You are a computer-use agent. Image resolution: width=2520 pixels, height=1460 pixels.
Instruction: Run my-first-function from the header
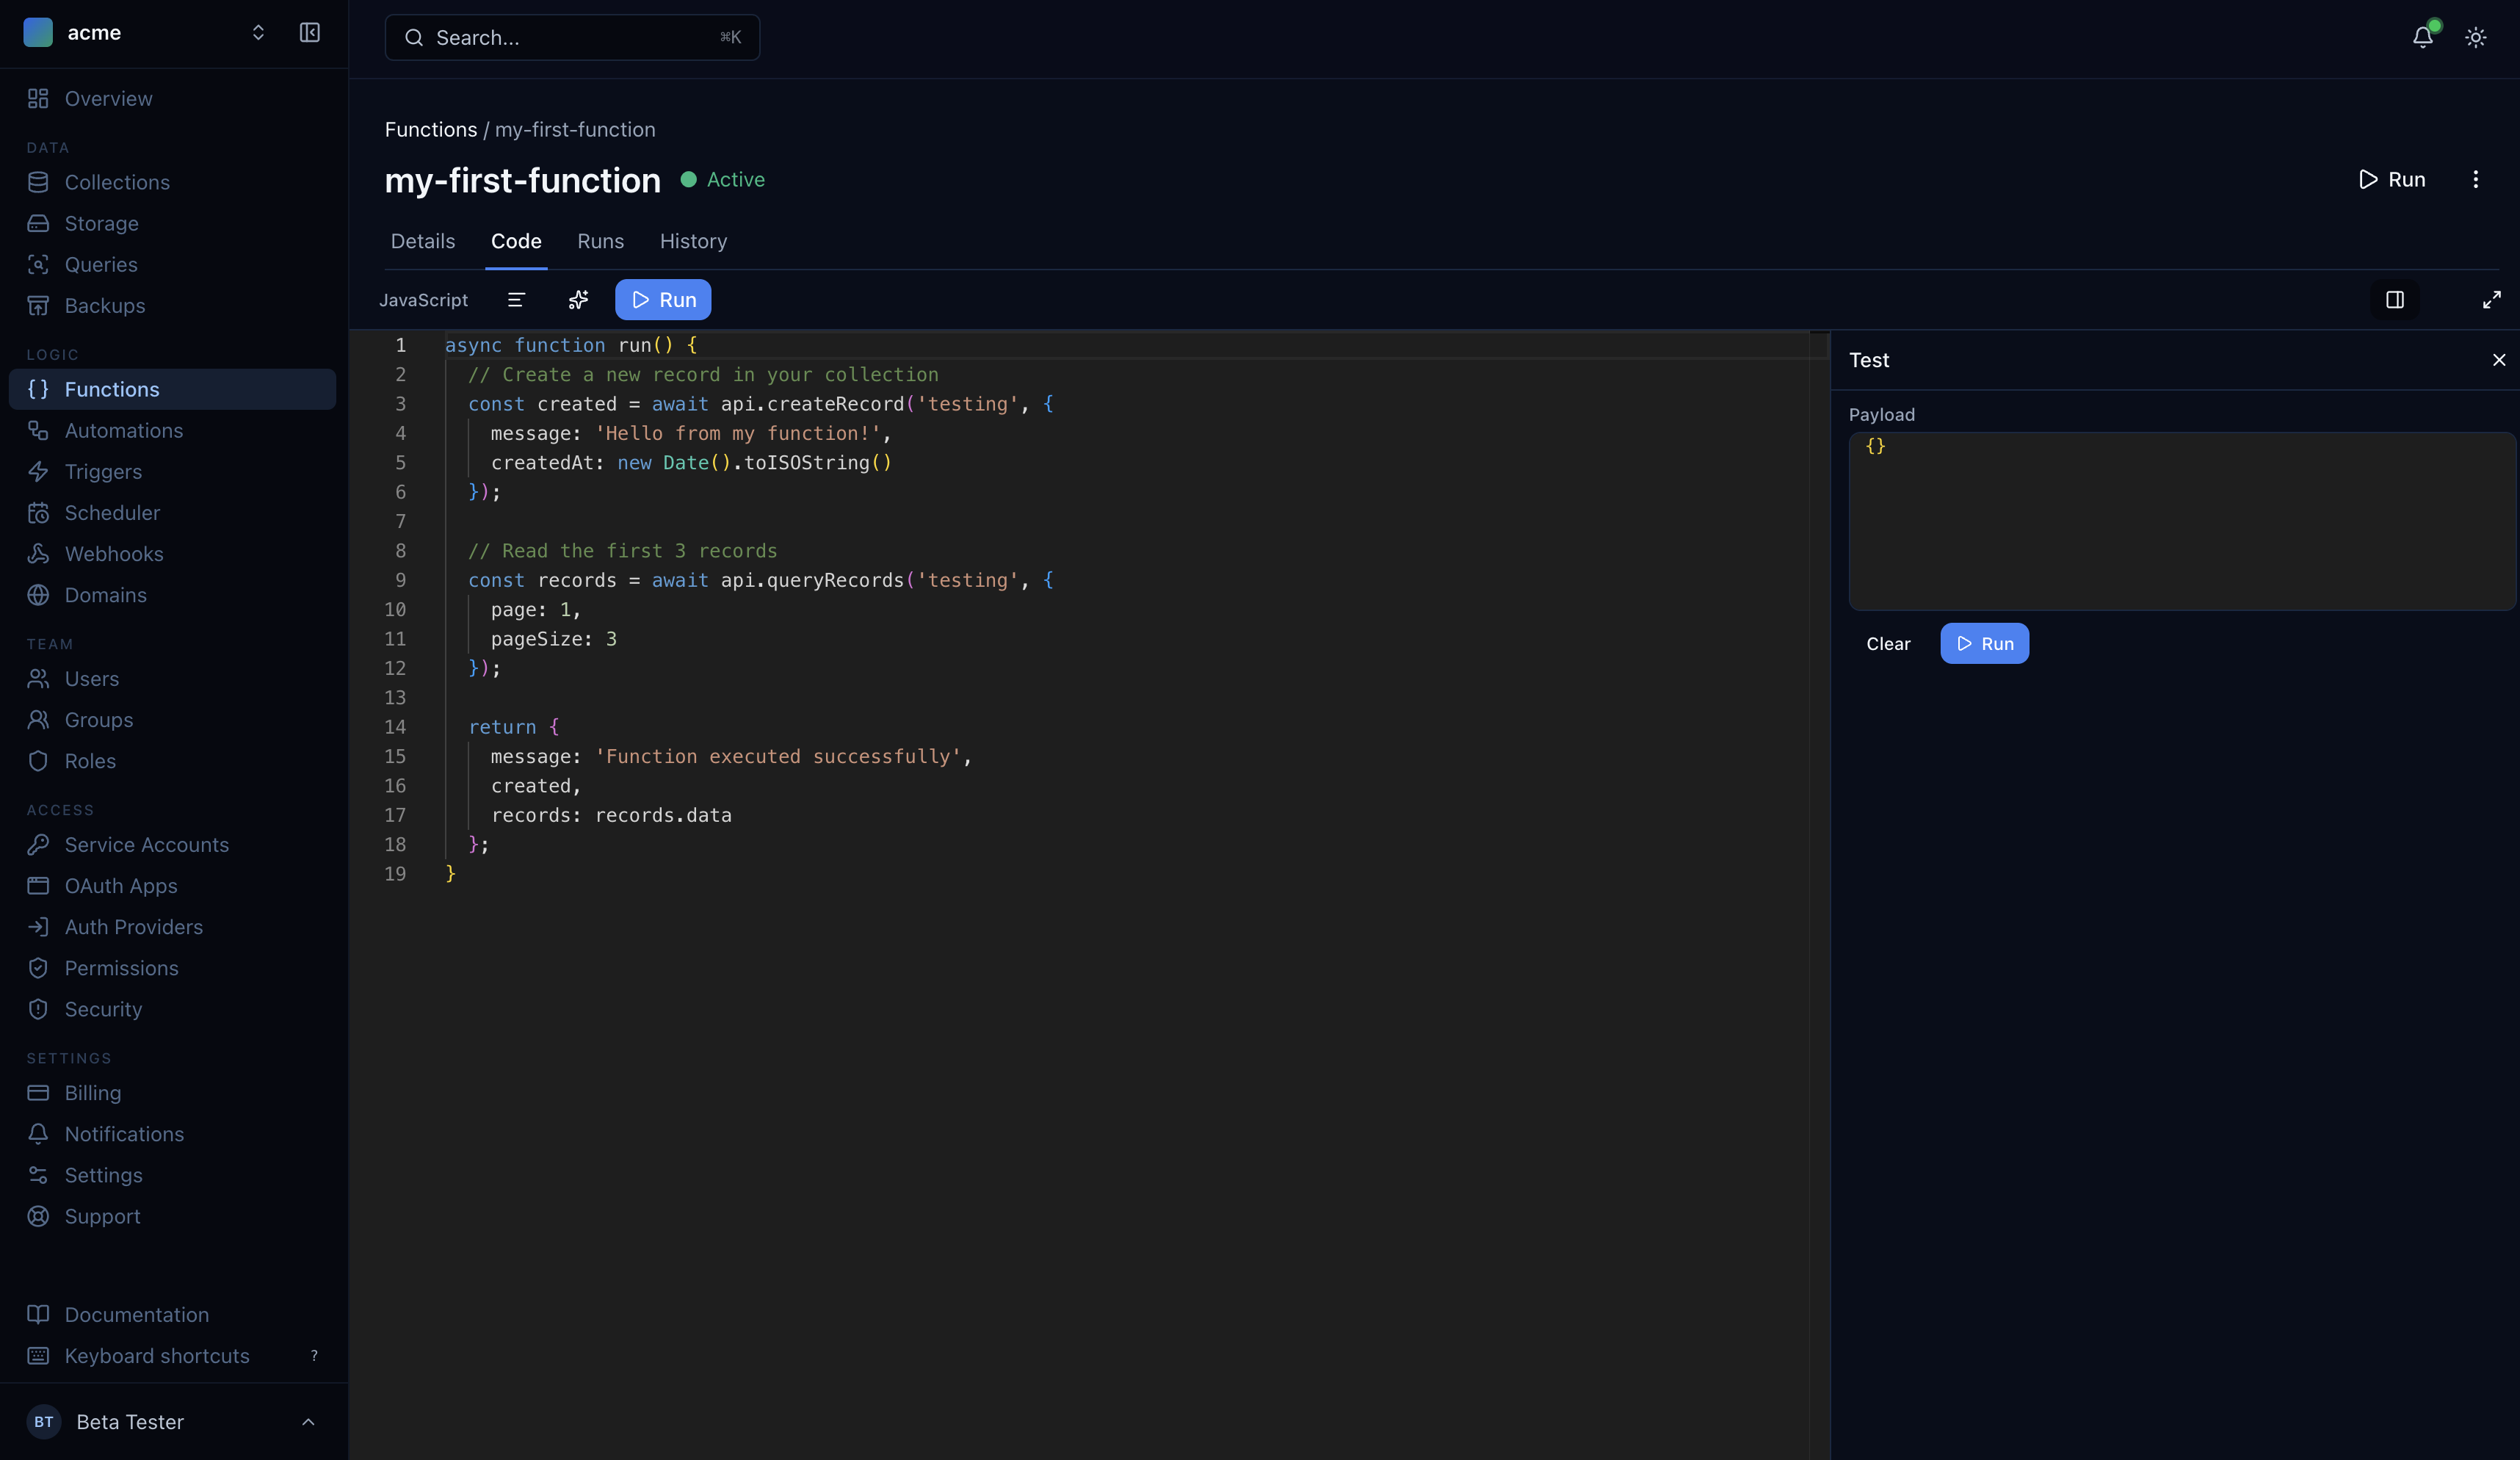pyautogui.click(x=2393, y=180)
